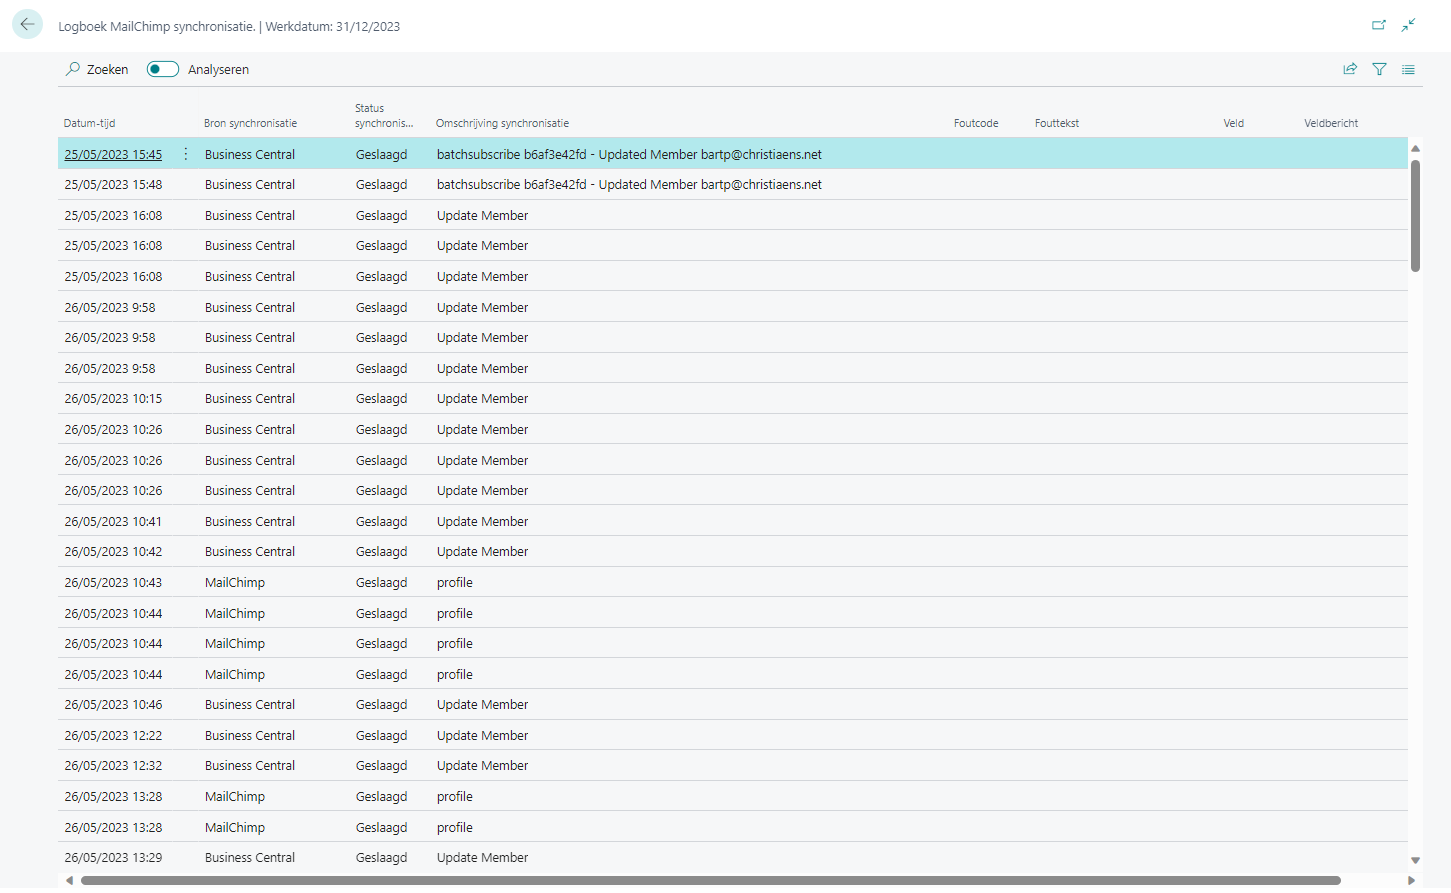
Task: Sort by Datum-tijd column header
Action: pos(90,123)
